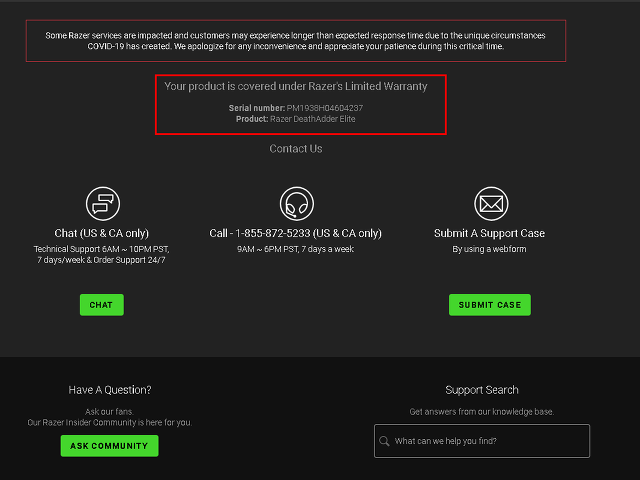Image resolution: width=640 pixels, height=480 pixels.
Task: Click the 'Contact Us' heading
Action: pyautogui.click(x=296, y=149)
